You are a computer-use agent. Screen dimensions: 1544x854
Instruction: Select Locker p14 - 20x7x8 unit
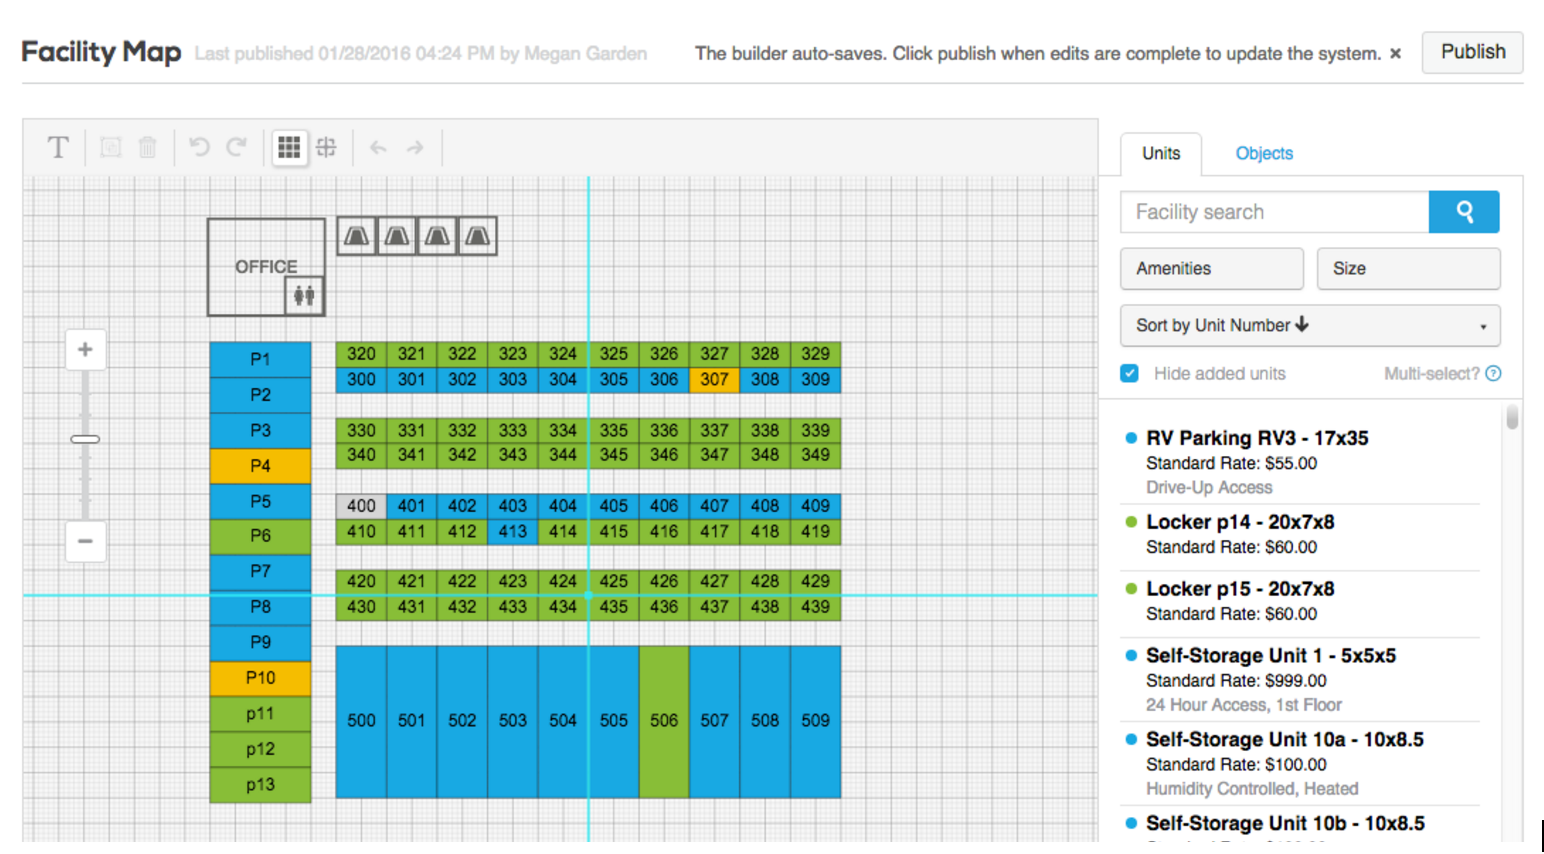pos(1300,534)
